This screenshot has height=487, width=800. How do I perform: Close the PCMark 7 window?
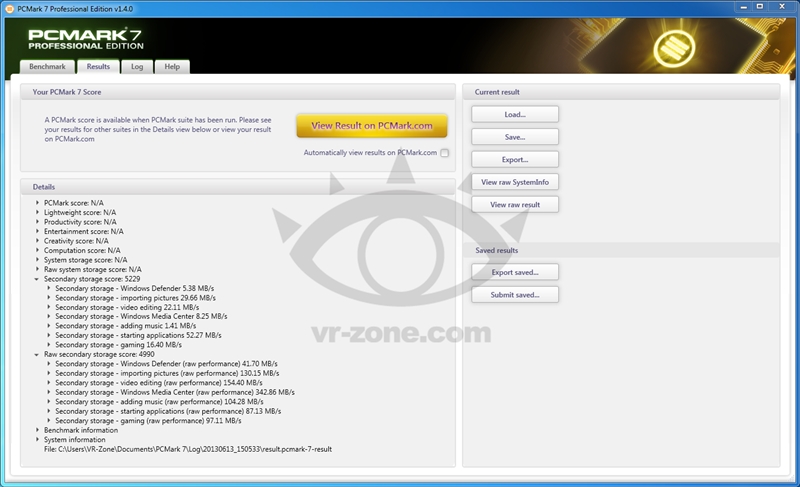tap(782, 7)
